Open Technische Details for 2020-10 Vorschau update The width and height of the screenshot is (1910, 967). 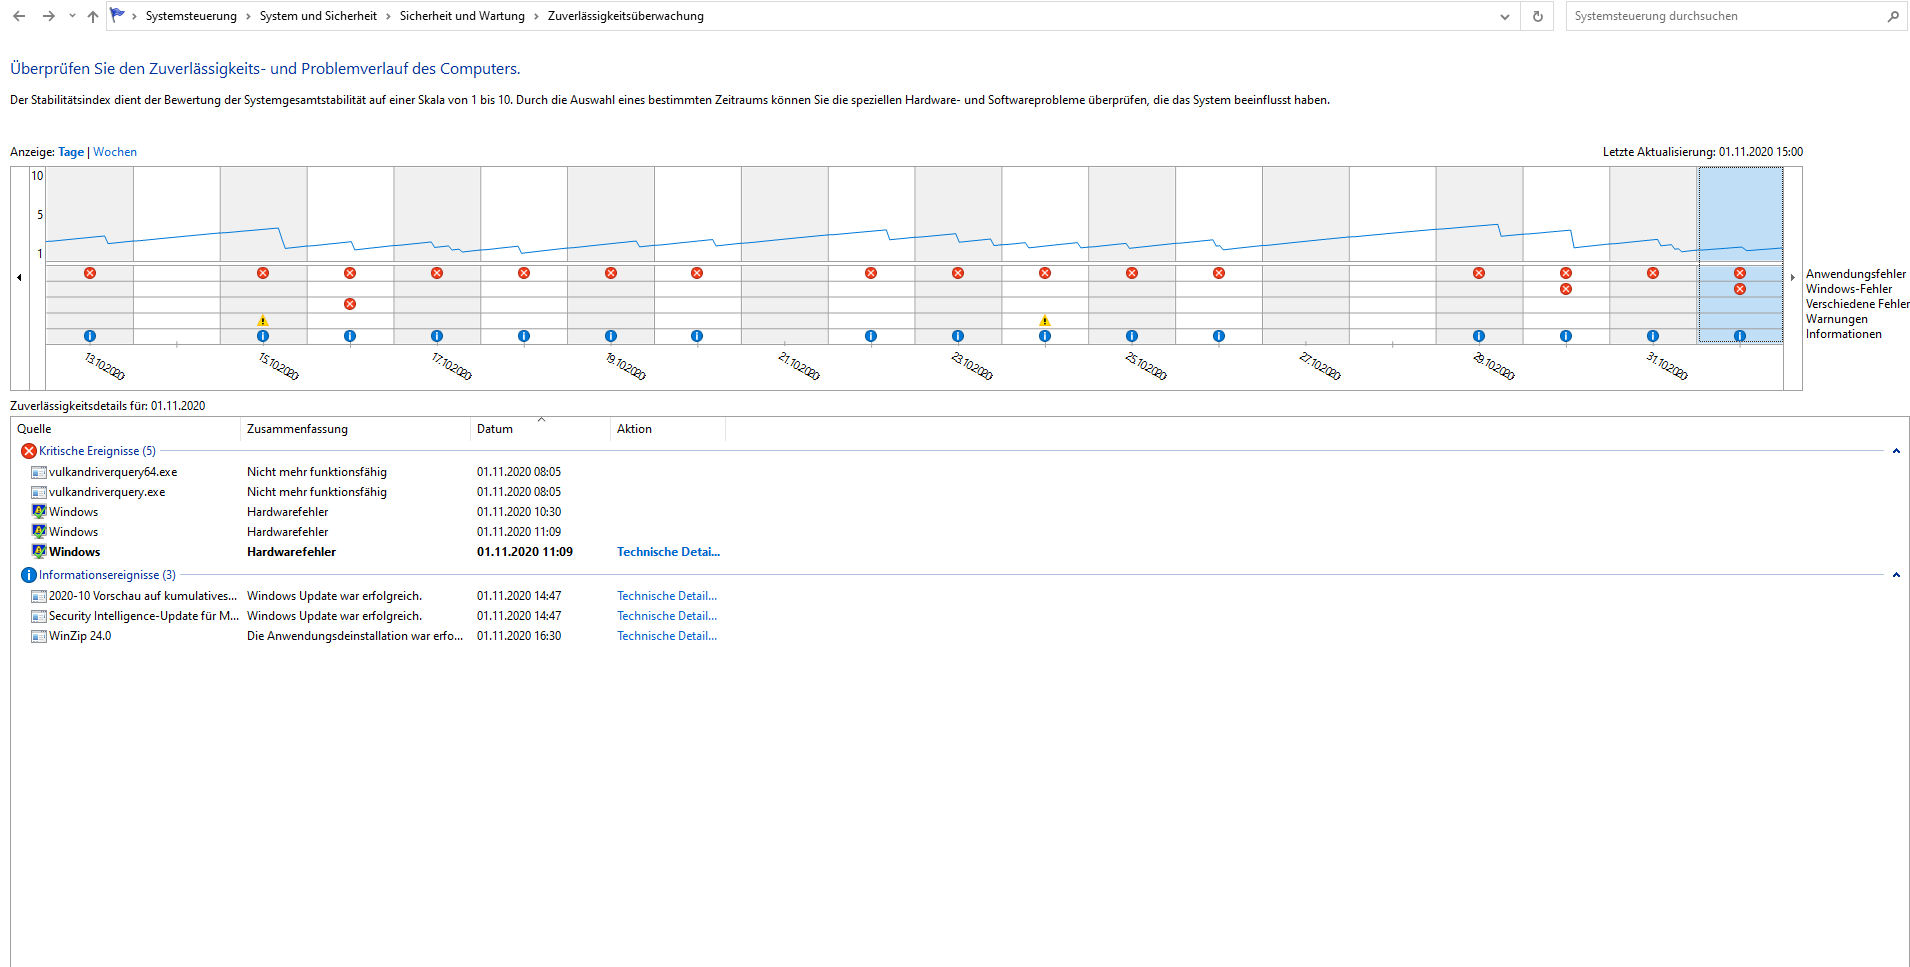(x=667, y=596)
